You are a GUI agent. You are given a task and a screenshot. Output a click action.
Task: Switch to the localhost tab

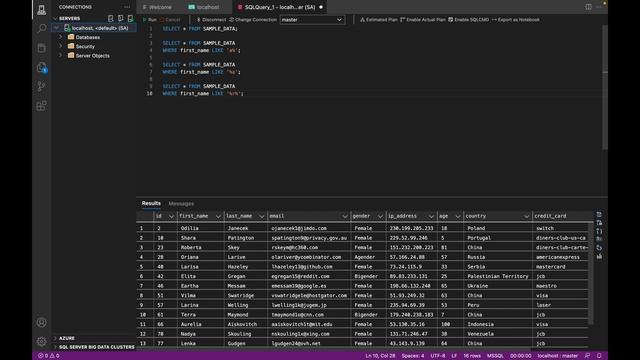pos(208,7)
